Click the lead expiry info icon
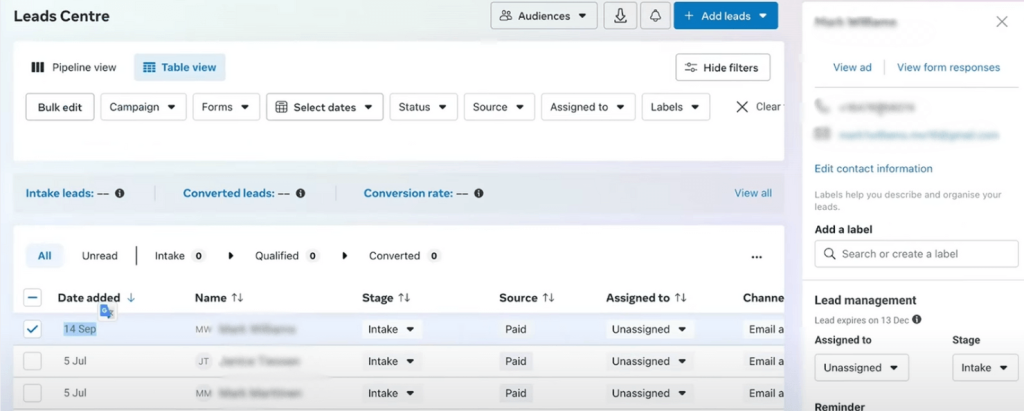The width and height of the screenshot is (1024, 411). pyautogui.click(x=916, y=320)
